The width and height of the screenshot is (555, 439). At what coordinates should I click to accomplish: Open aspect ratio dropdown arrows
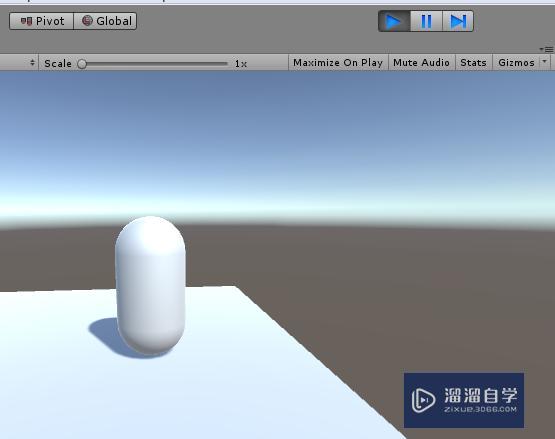coord(32,63)
